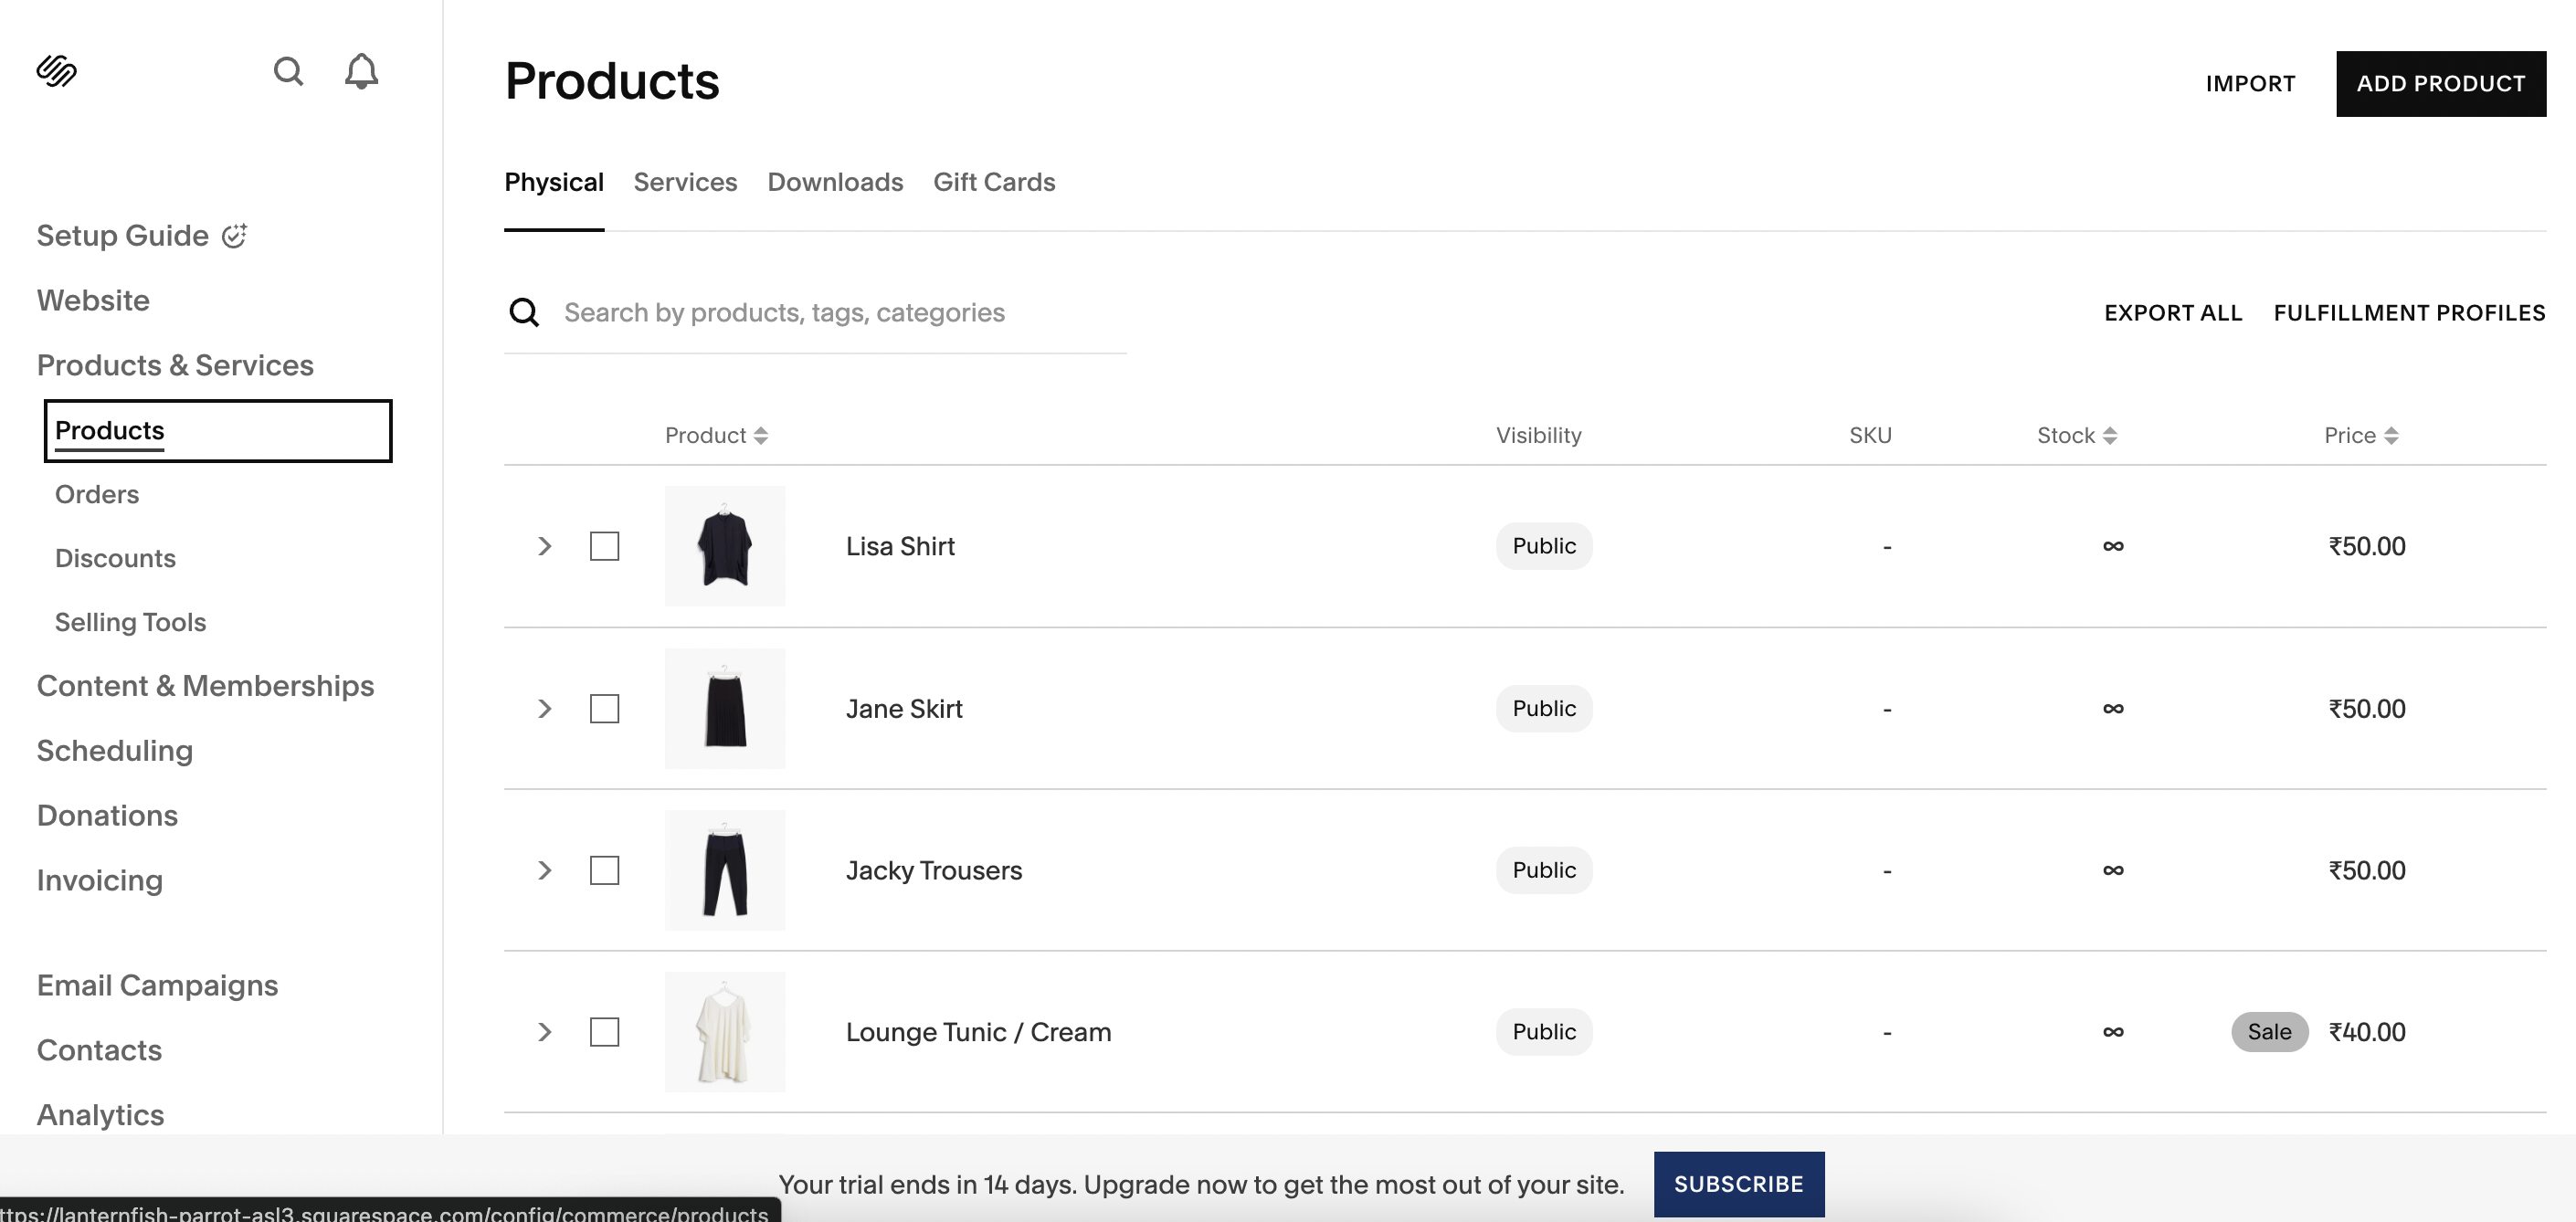
Task: Select the Lisa Shirt checkbox
Action: (604, 546)
